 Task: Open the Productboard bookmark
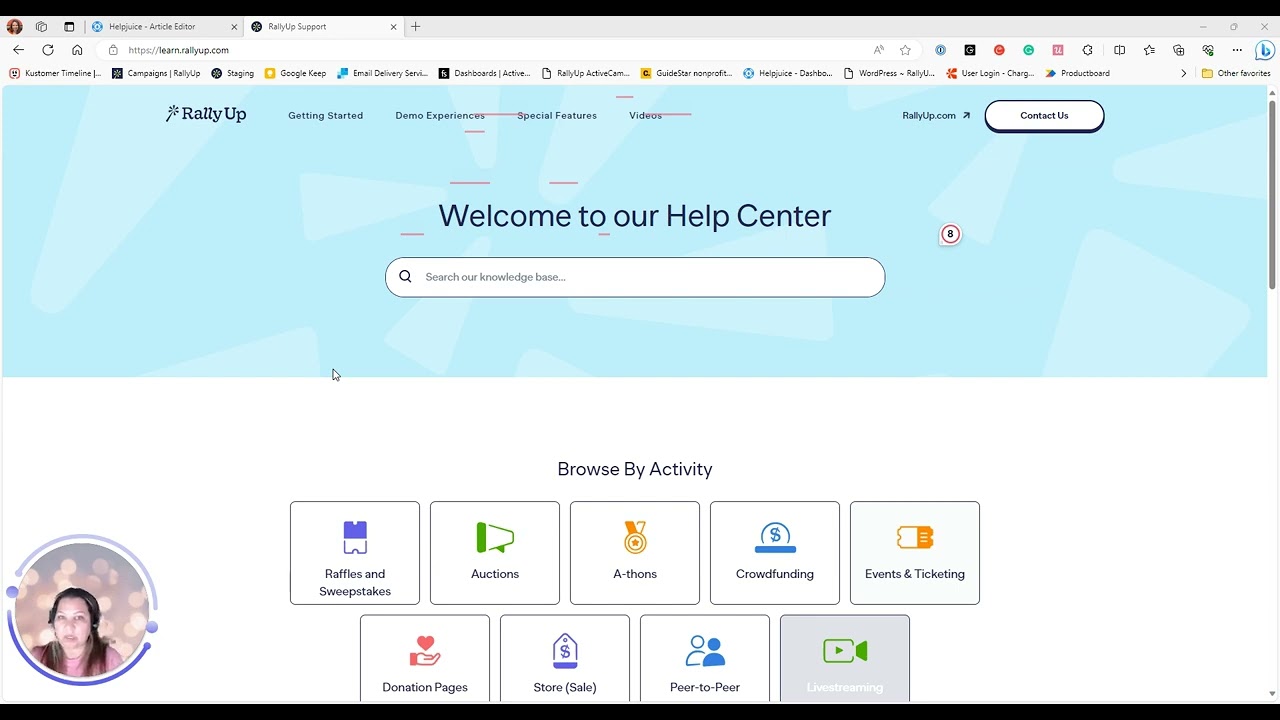tap(1078, 73)
